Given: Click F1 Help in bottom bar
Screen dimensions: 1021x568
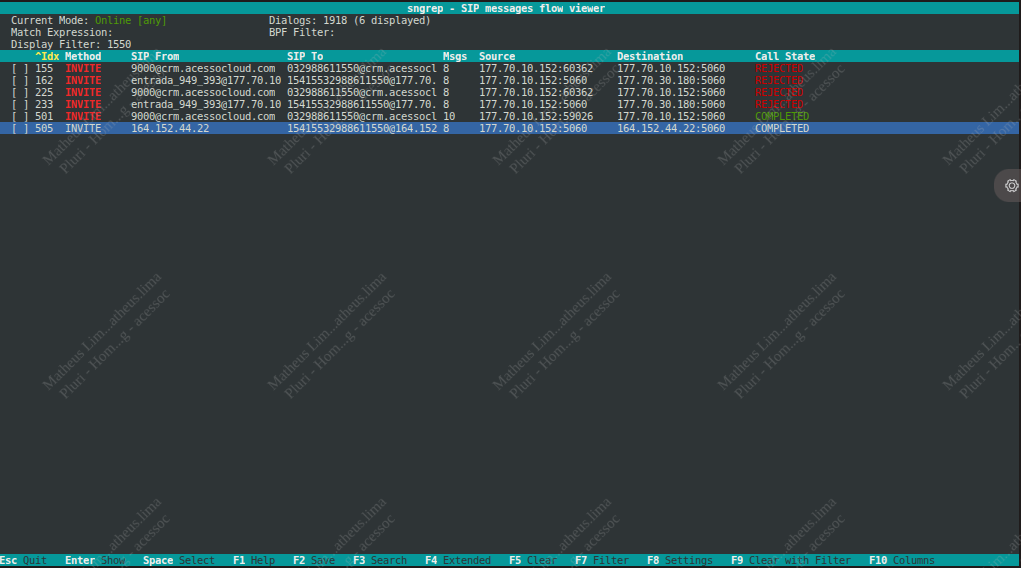Looking at the screenshot, I should pos(254,561).
